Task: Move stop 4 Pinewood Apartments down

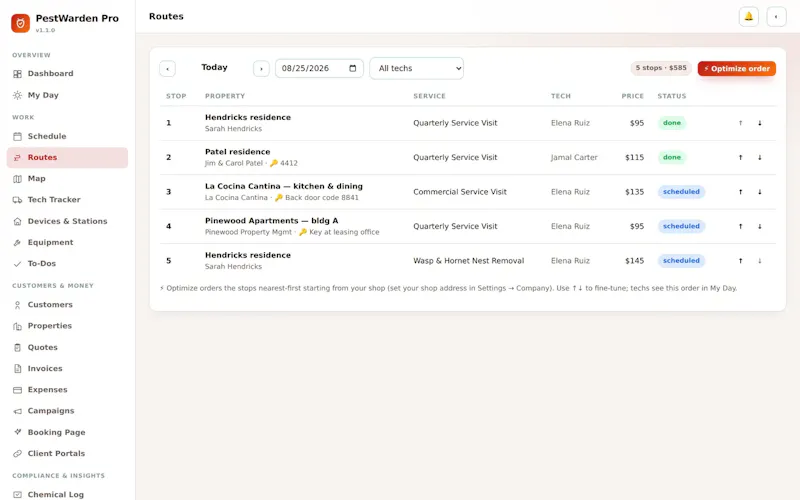Action: [x=760, y=227]
